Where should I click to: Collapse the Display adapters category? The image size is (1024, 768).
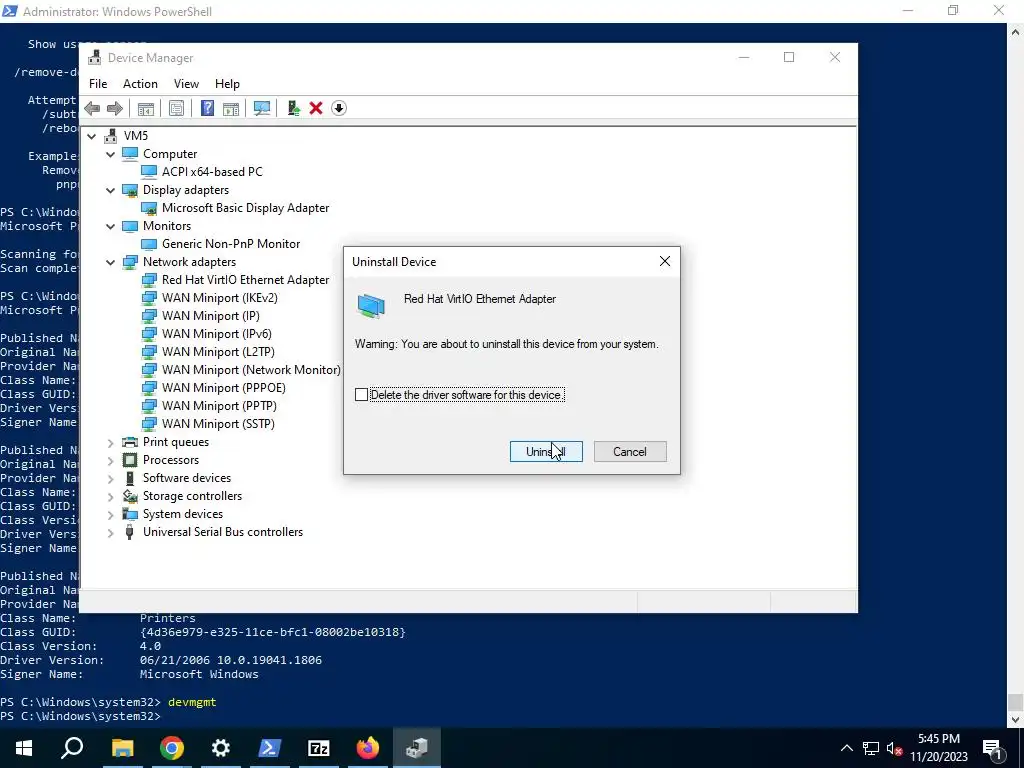tap(110, 190)
